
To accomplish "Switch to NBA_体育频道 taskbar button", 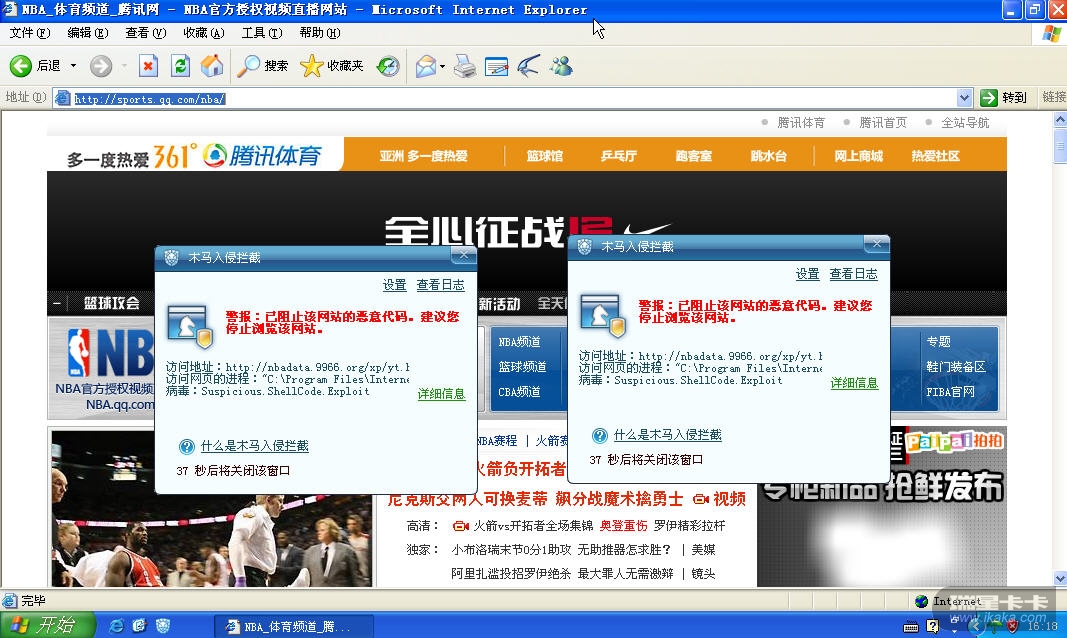I will pyautogui.click(x=294, y=626).
